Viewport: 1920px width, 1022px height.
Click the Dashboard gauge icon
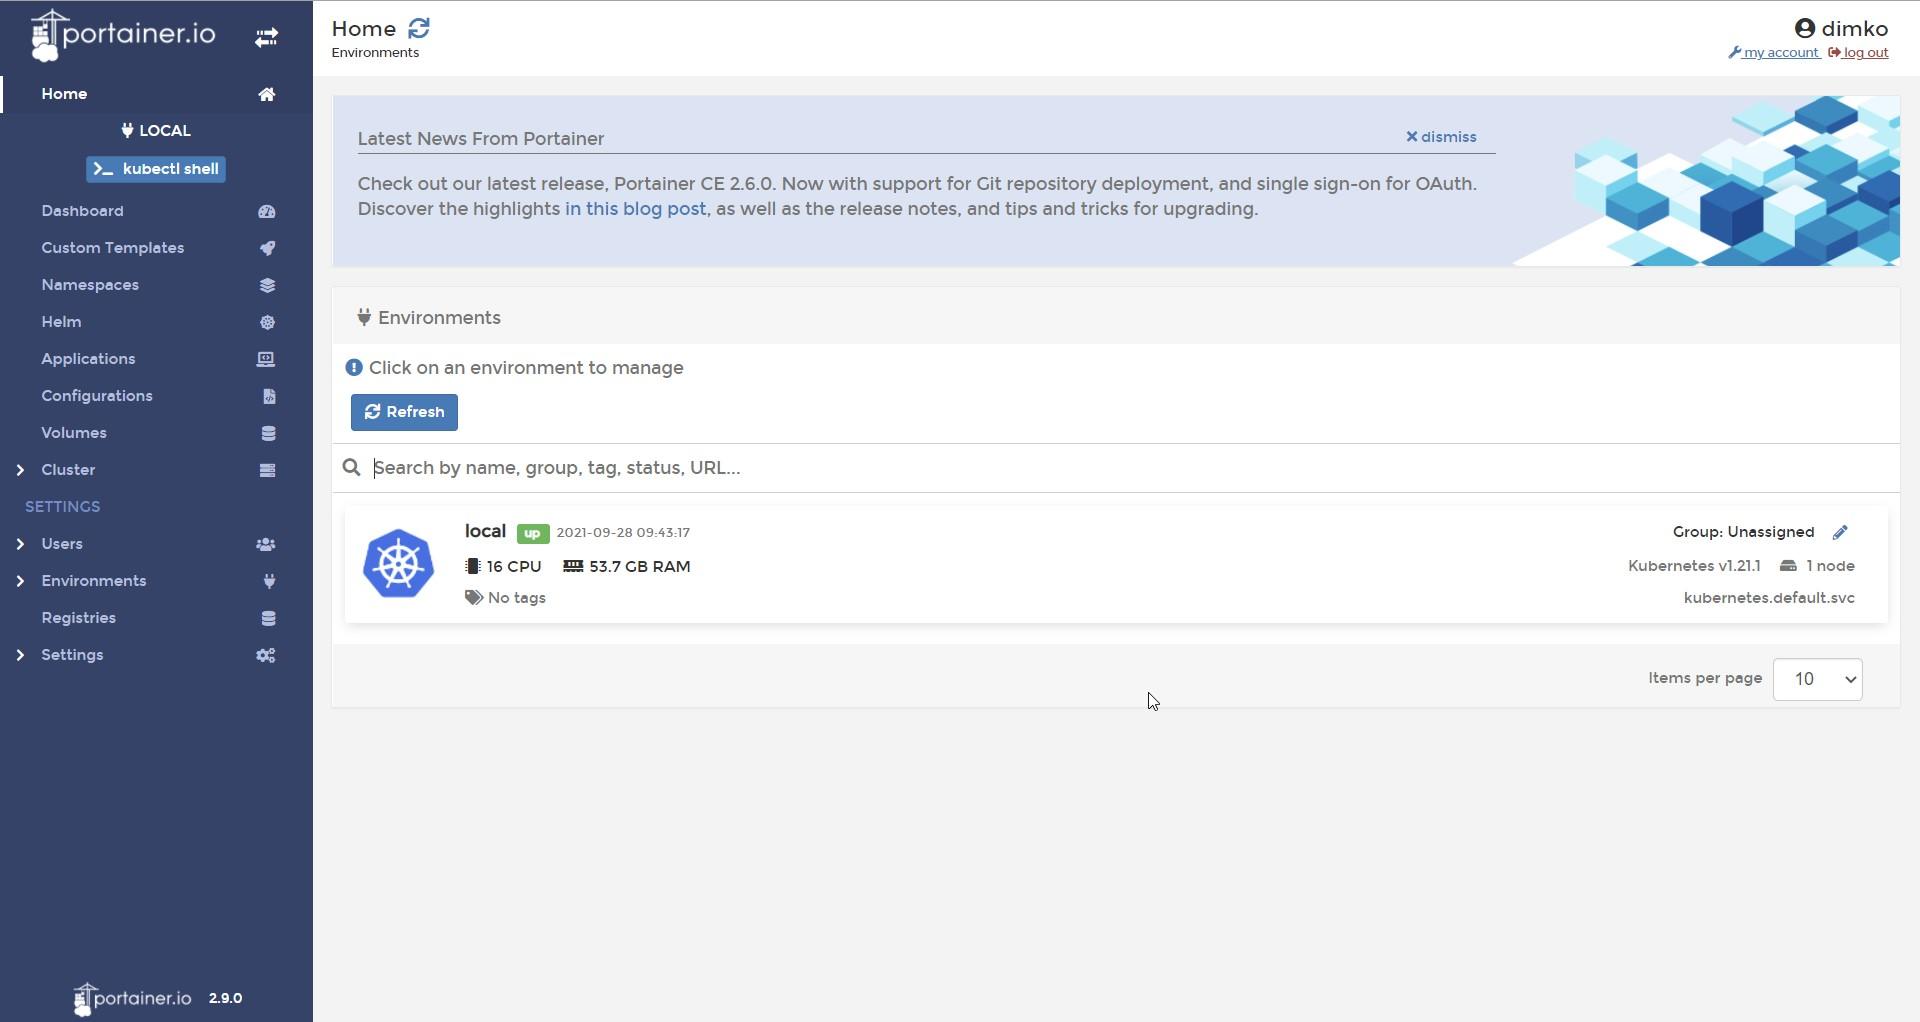pyautogui.click(x=267, y=211)
